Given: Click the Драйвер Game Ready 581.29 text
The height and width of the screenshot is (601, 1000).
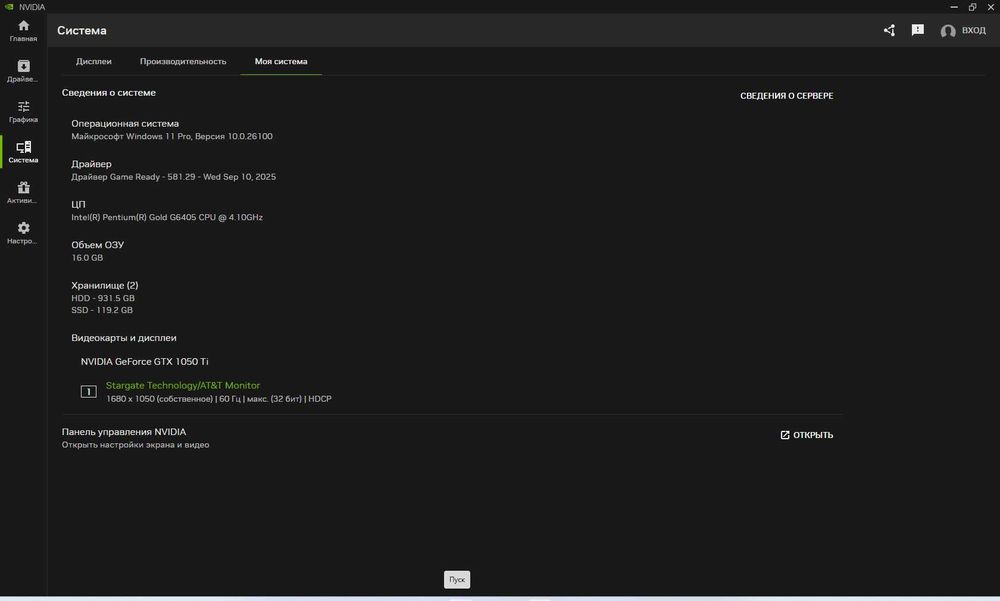Looking at the screenshot, I should click(173, 177).
